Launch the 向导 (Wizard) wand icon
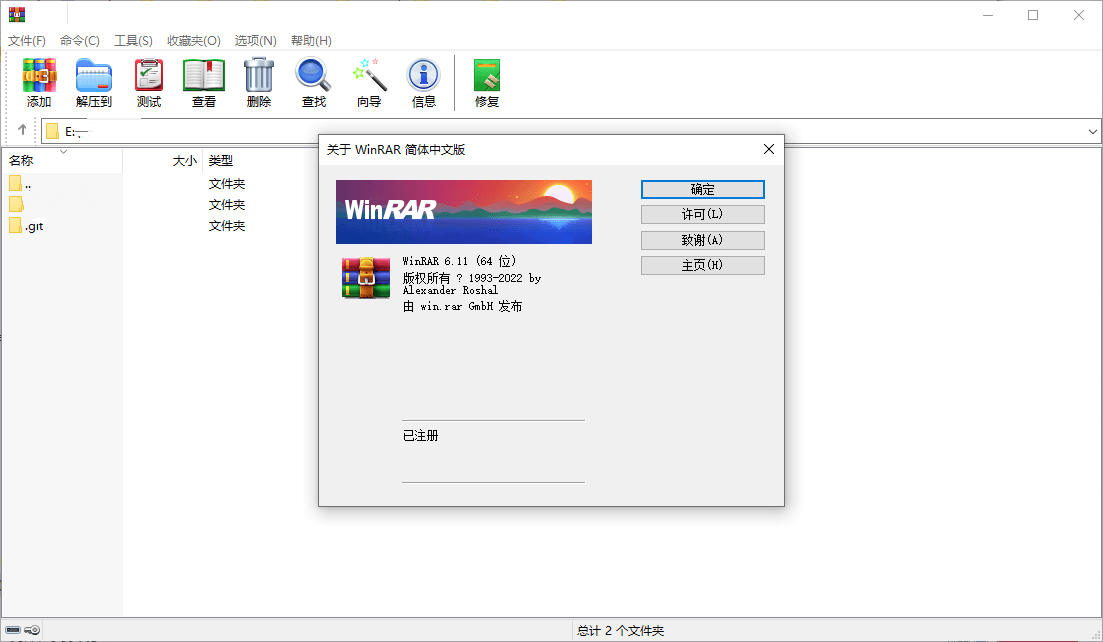This screenshot has height=642, width=1103. coord(369,82)
